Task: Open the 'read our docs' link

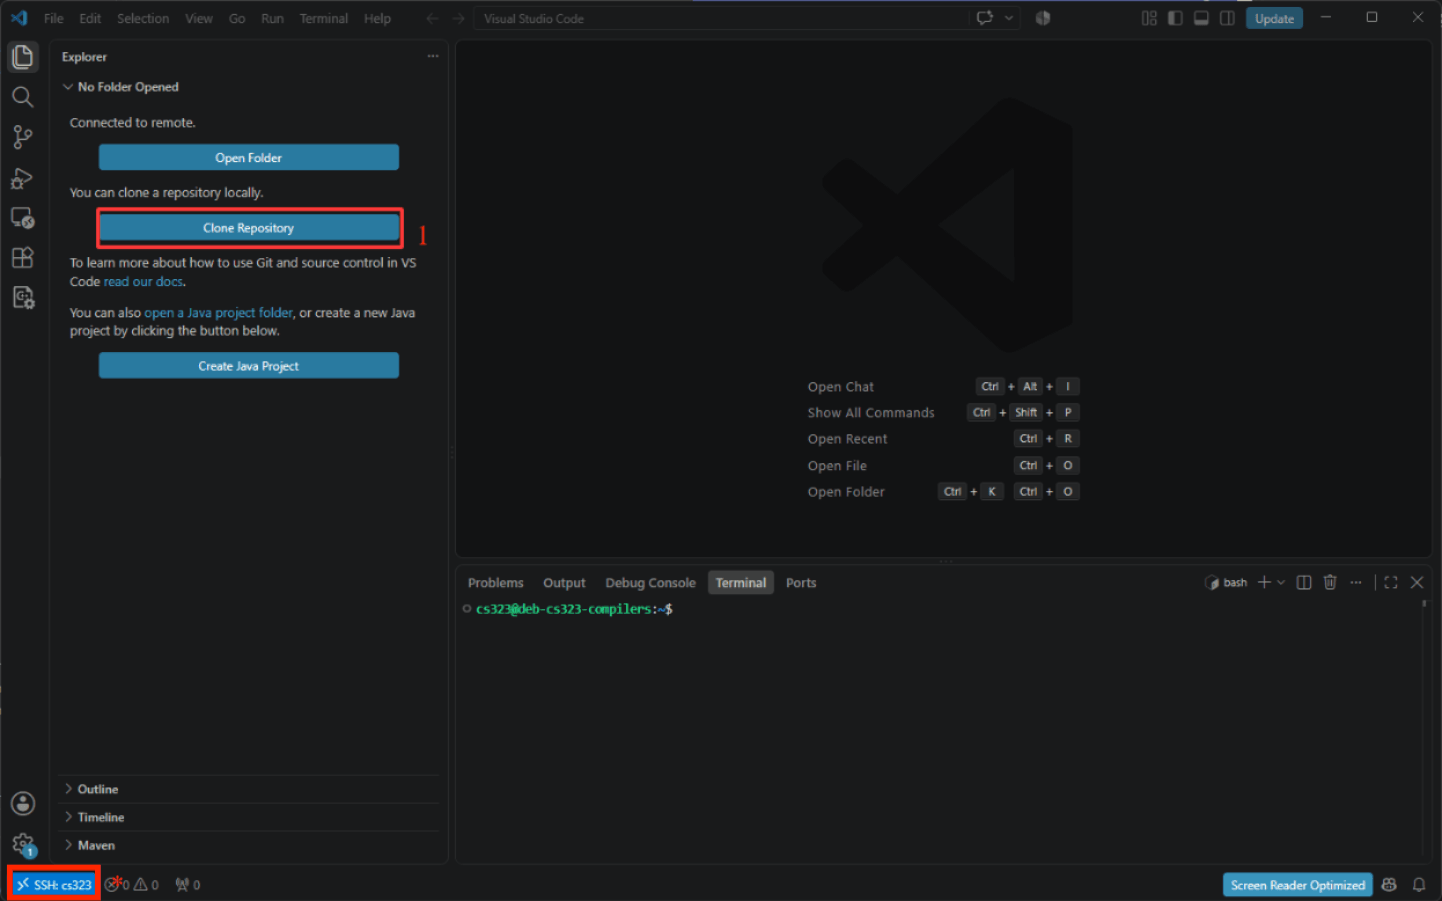Action: click(144, 282)
